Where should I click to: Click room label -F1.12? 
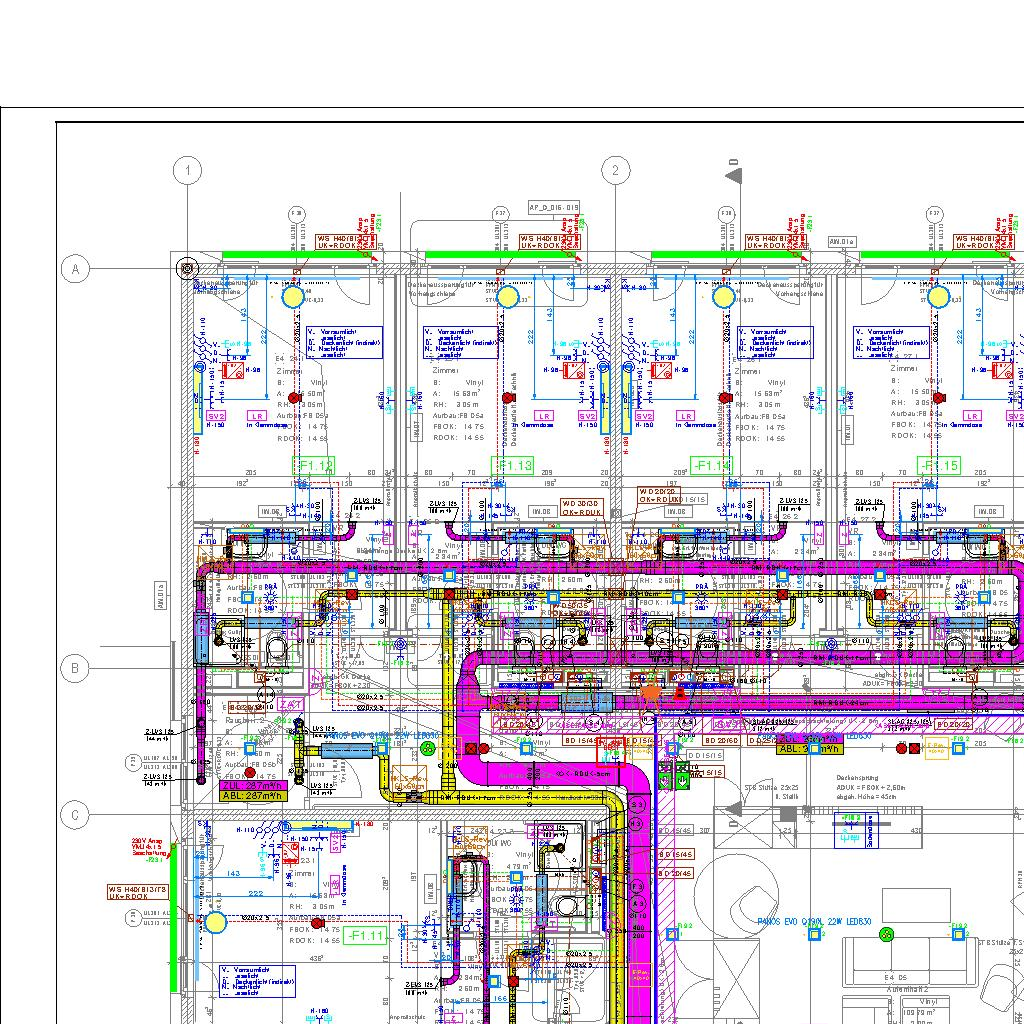click(x=314, y=466)
